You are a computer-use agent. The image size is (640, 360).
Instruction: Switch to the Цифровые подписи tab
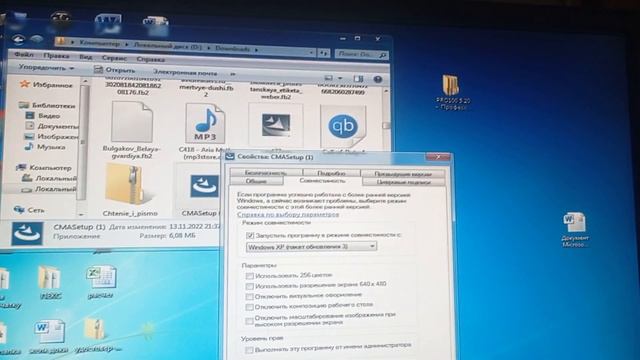point(403,182)
